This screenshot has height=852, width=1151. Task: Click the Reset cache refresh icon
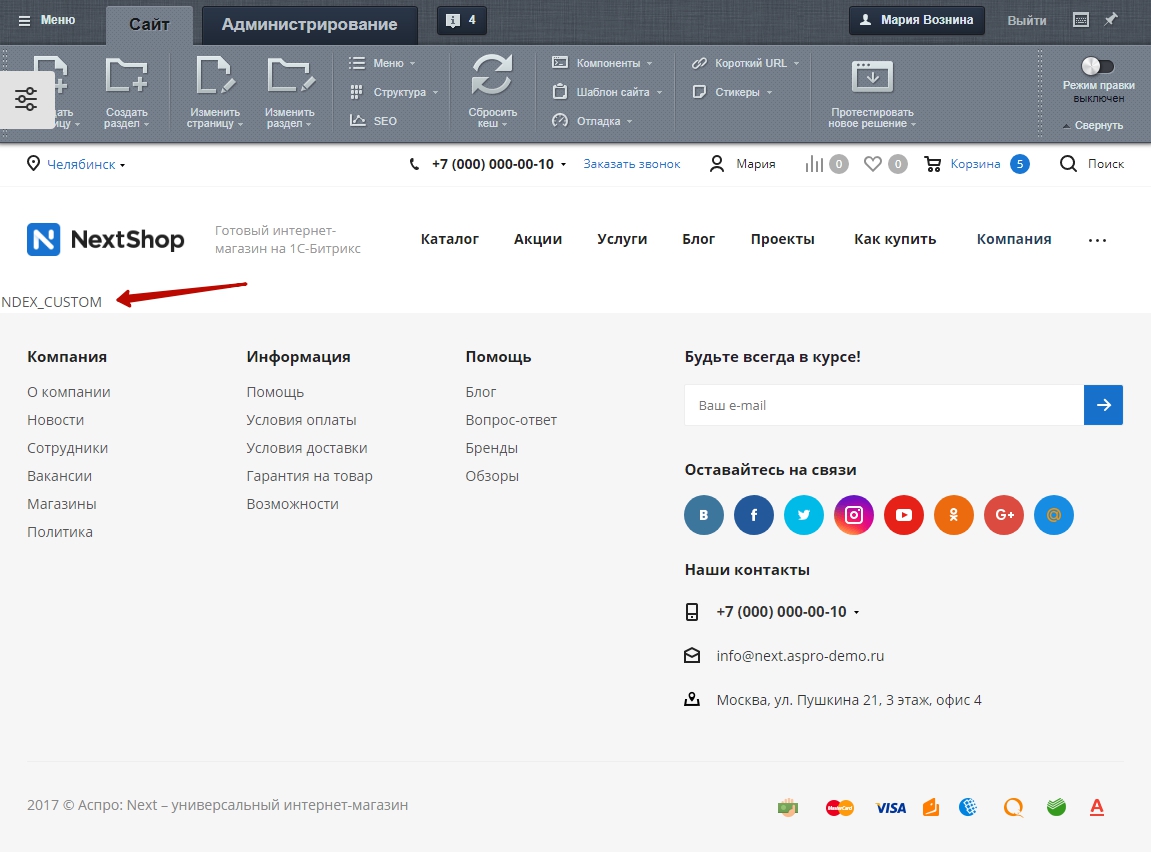[492, 75]
